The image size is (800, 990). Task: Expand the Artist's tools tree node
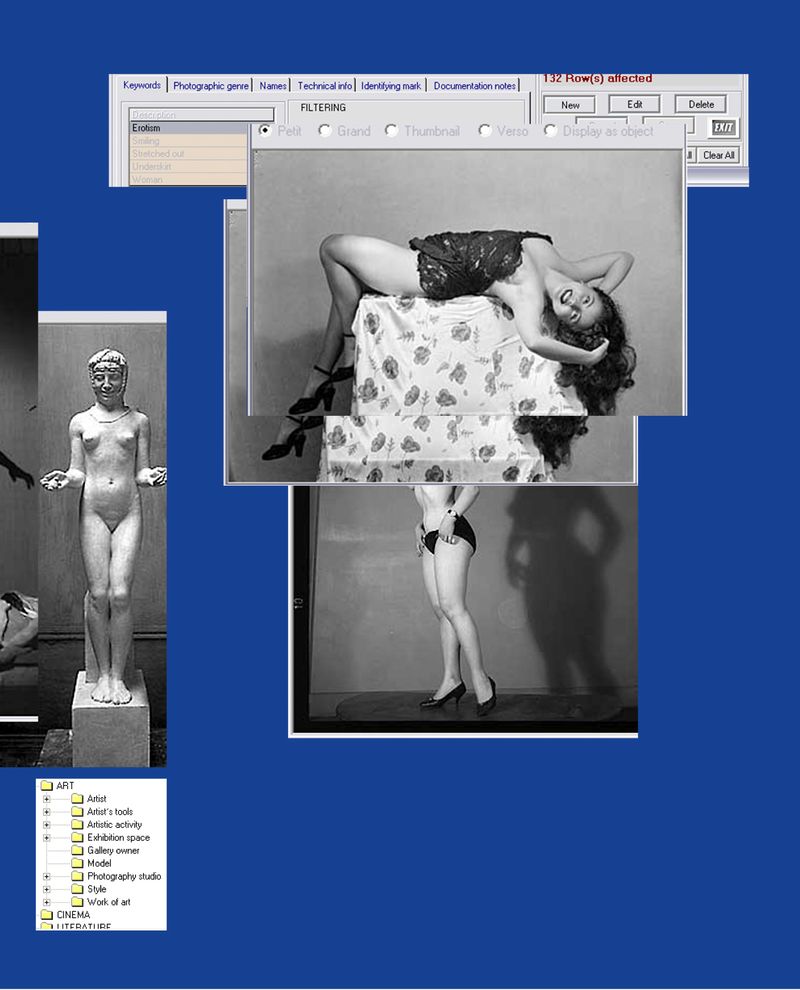(x=47, y=810)
